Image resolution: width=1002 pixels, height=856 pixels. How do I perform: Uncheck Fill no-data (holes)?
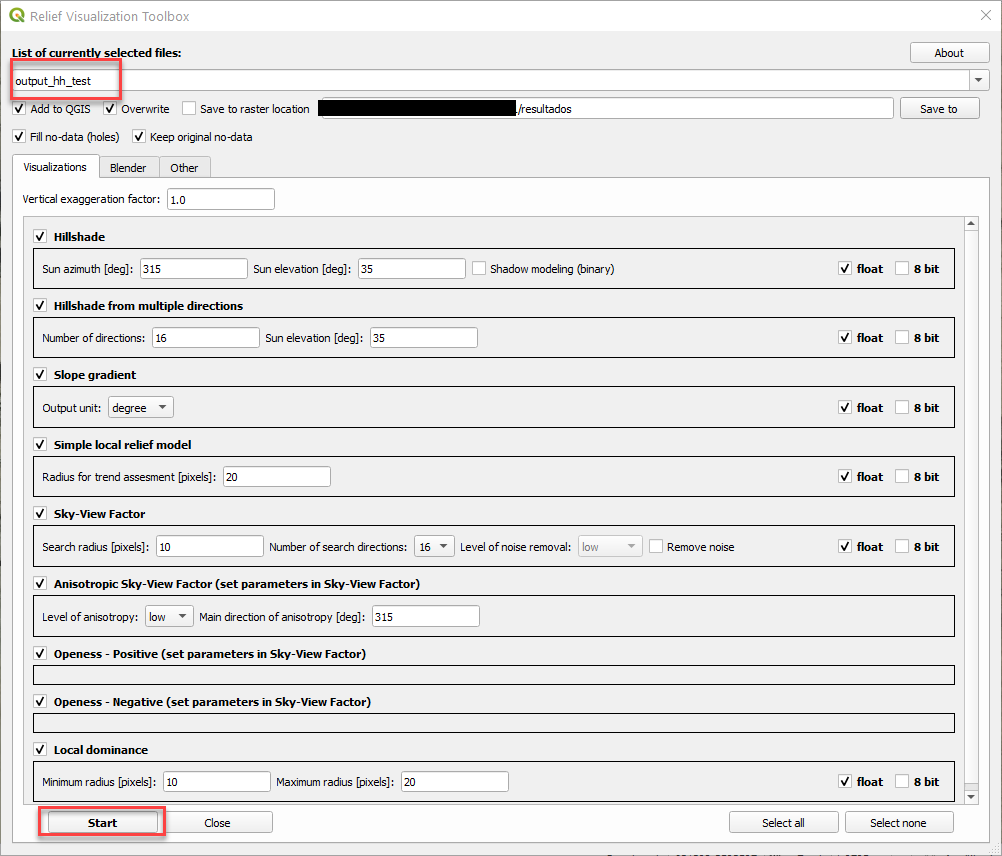(18, 135)
